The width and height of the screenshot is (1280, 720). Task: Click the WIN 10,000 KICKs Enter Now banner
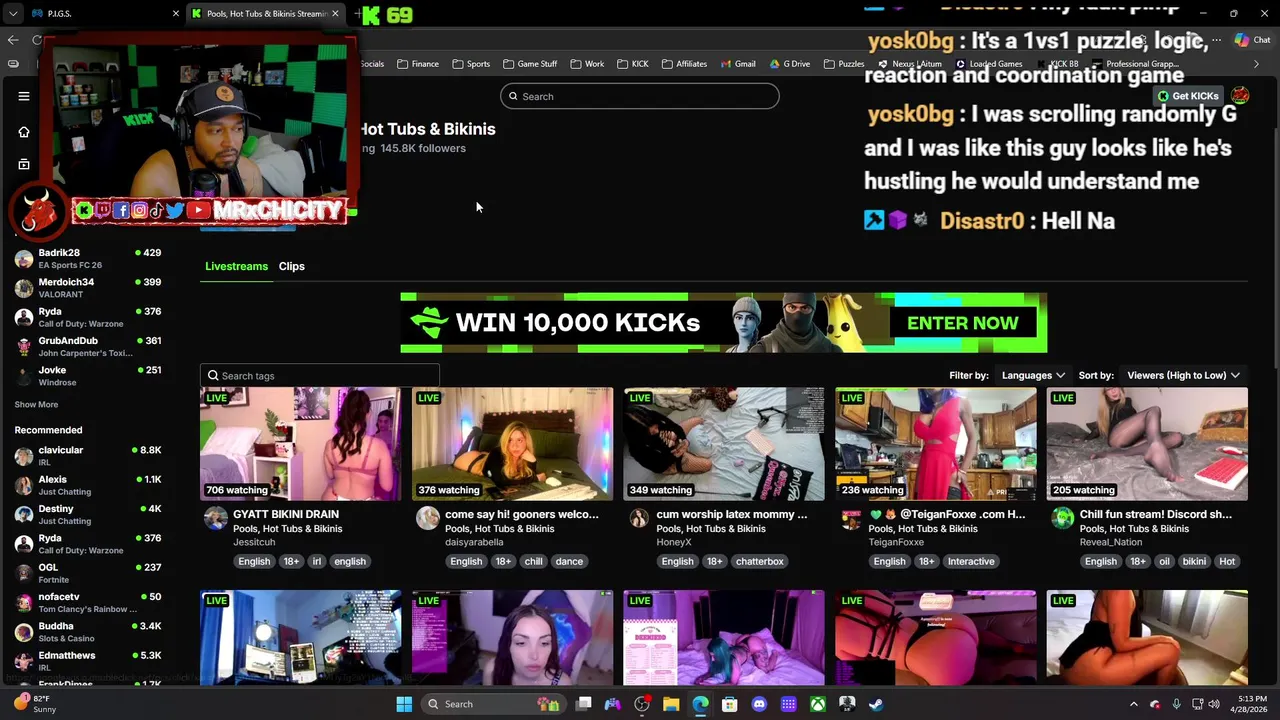tap(724, 323)
